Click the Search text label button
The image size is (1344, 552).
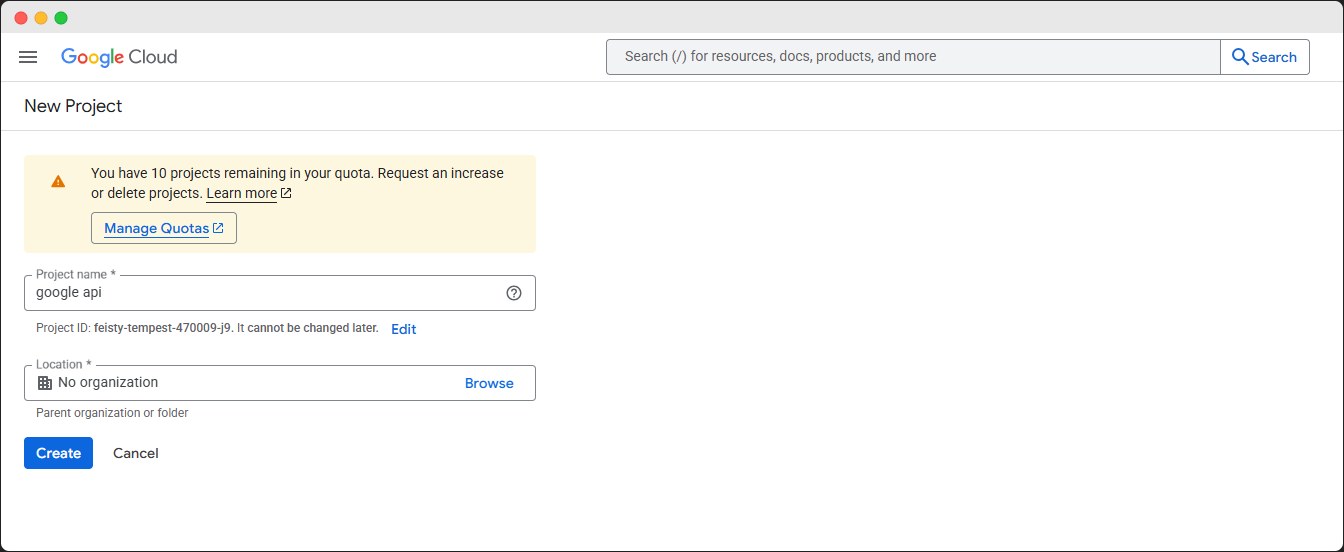point(1274,57)
